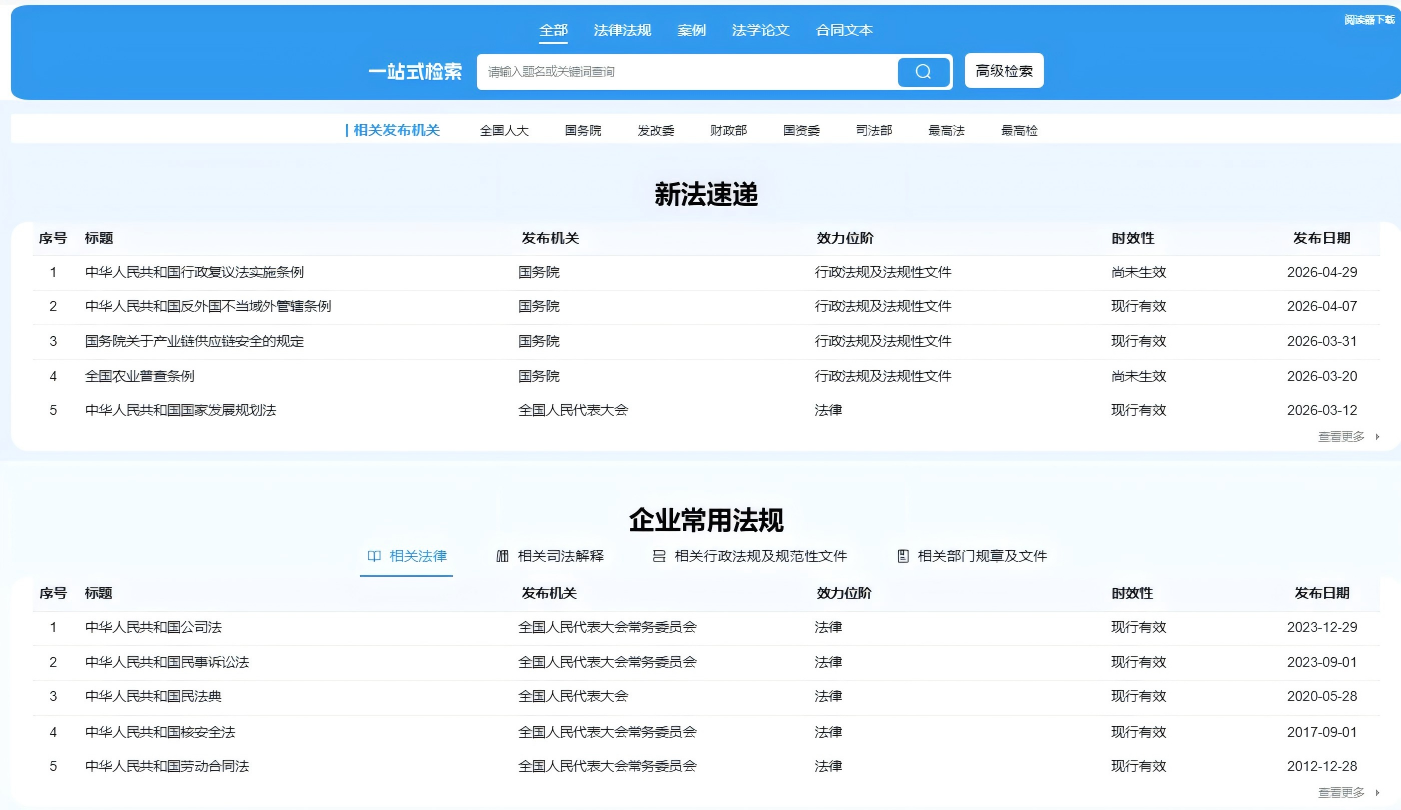Click the arrow next to 查看更多 under 企业常用法规

tap(1378, 793)
